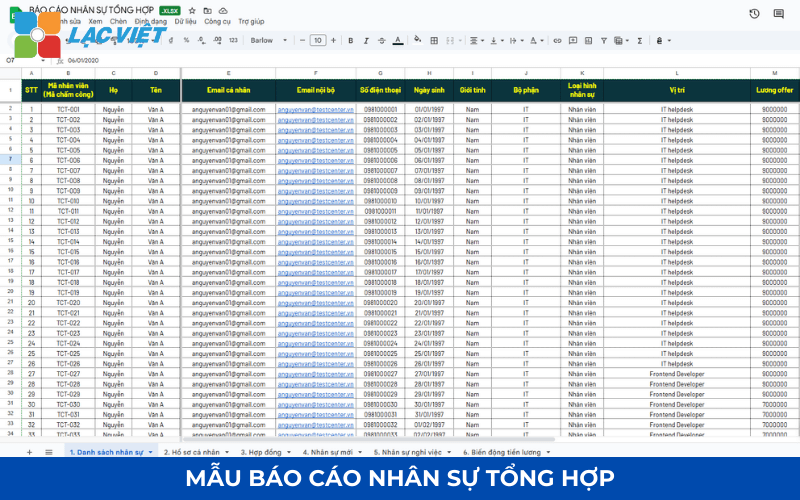
Task: Click internal email link in TCT-005 row
Action: tap(316, 150)
